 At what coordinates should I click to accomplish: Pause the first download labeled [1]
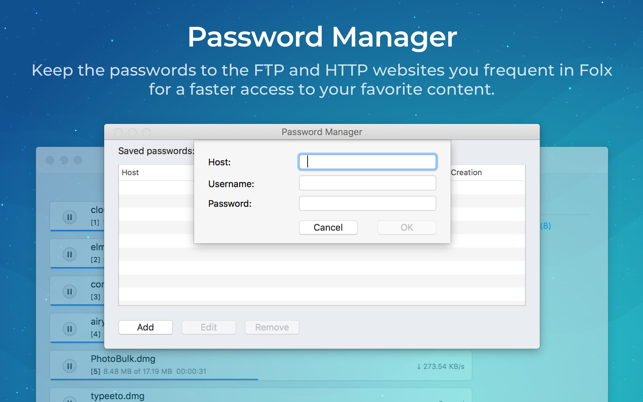tap(69, 217)
